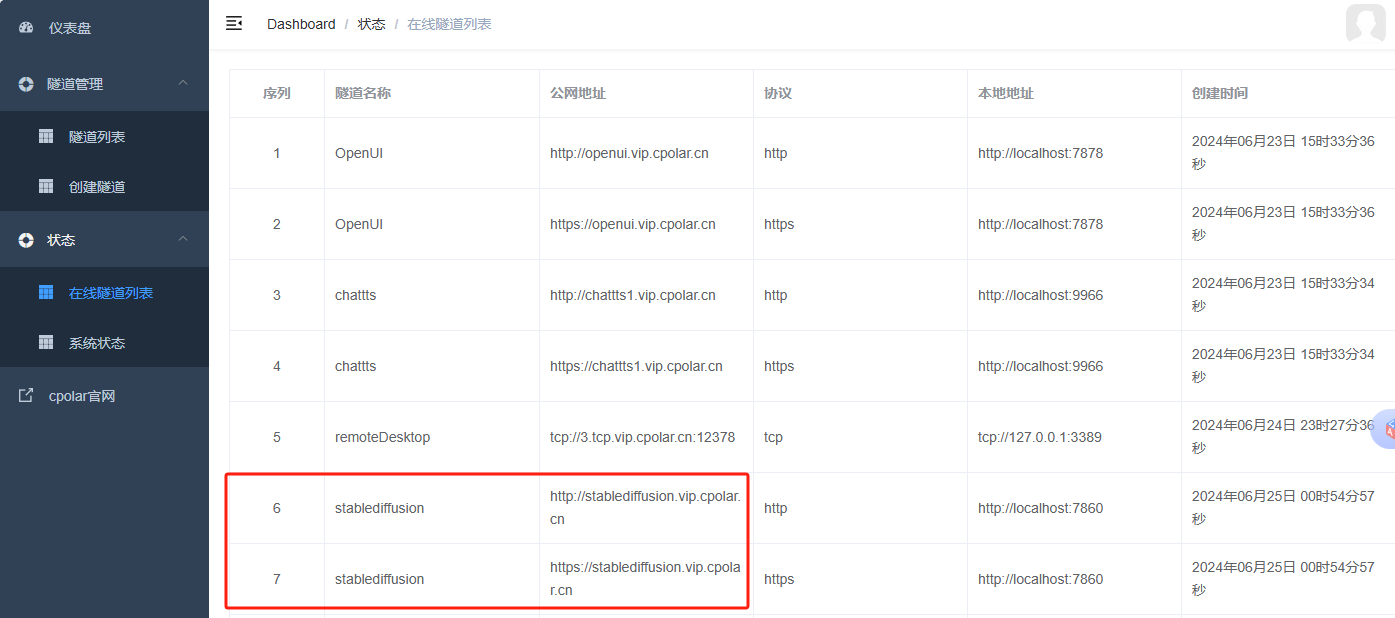The height and width of the screenshot is (618, 1395).
Task: Click http://localhost:9966 in row 3
Action: coord(1041,295)
